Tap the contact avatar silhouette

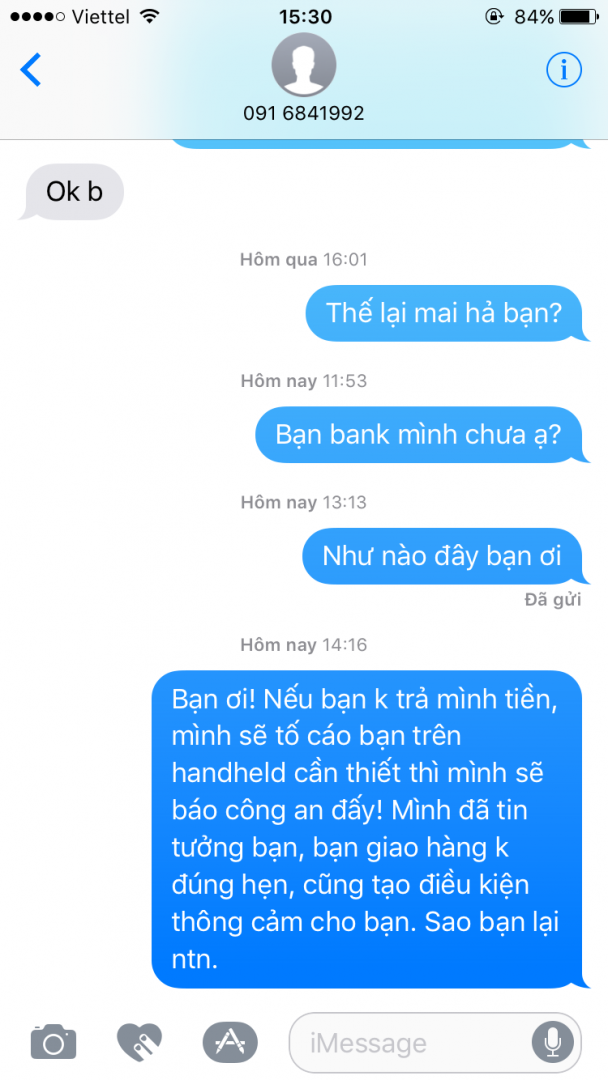pyautogui.click(x=304, y=64)
